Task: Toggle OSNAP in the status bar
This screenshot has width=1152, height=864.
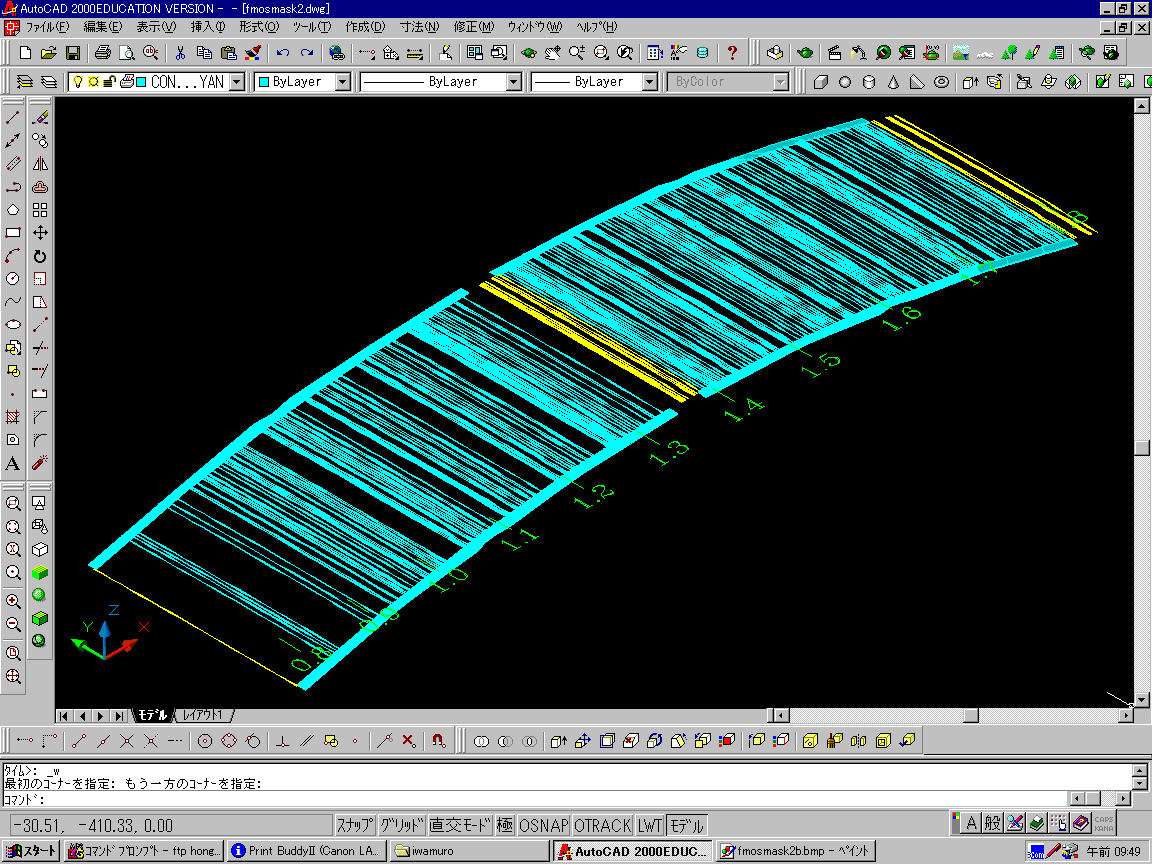Action: 543,825
